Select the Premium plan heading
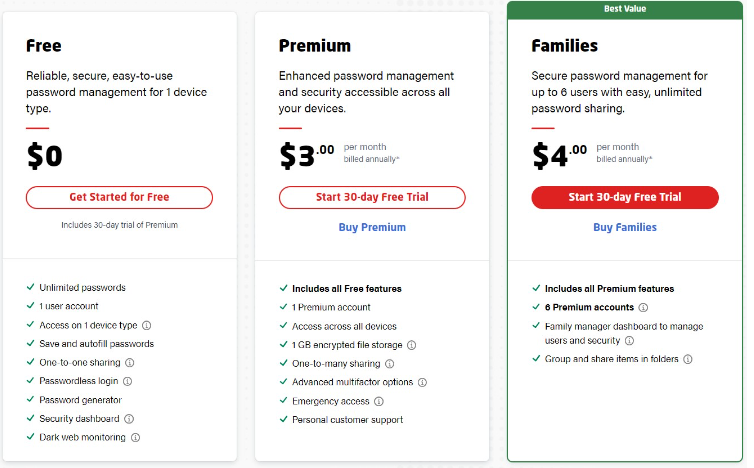This screenshot has width=754, height=468. coord(315,46)
